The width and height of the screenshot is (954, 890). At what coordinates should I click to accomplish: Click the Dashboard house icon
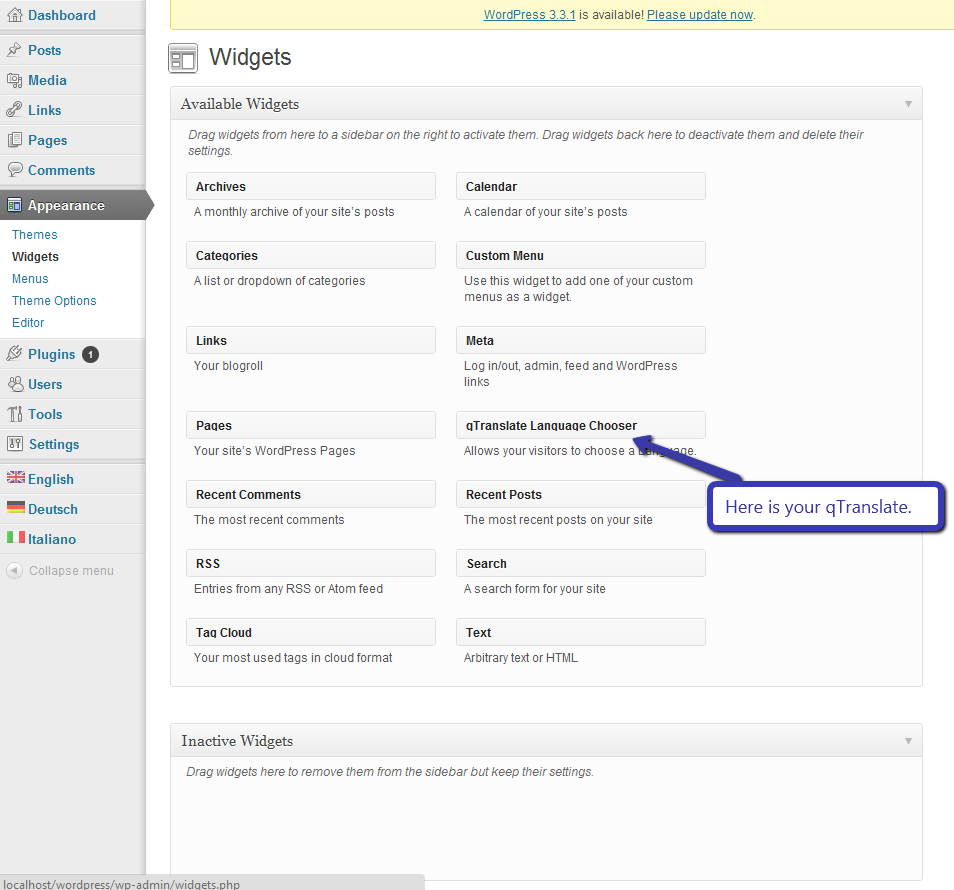click(15, 15)
